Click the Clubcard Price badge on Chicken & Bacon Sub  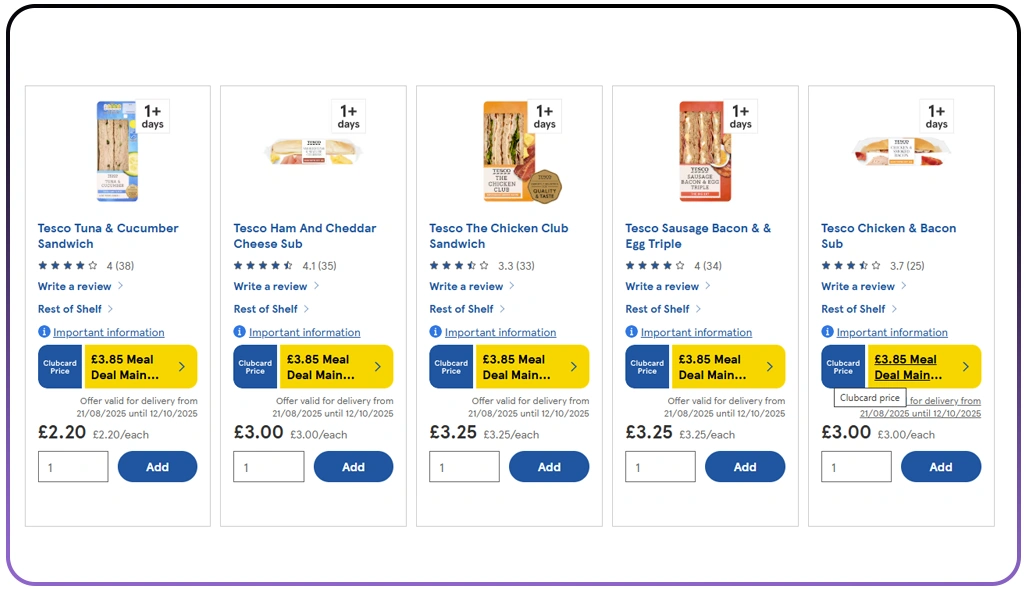843,366
